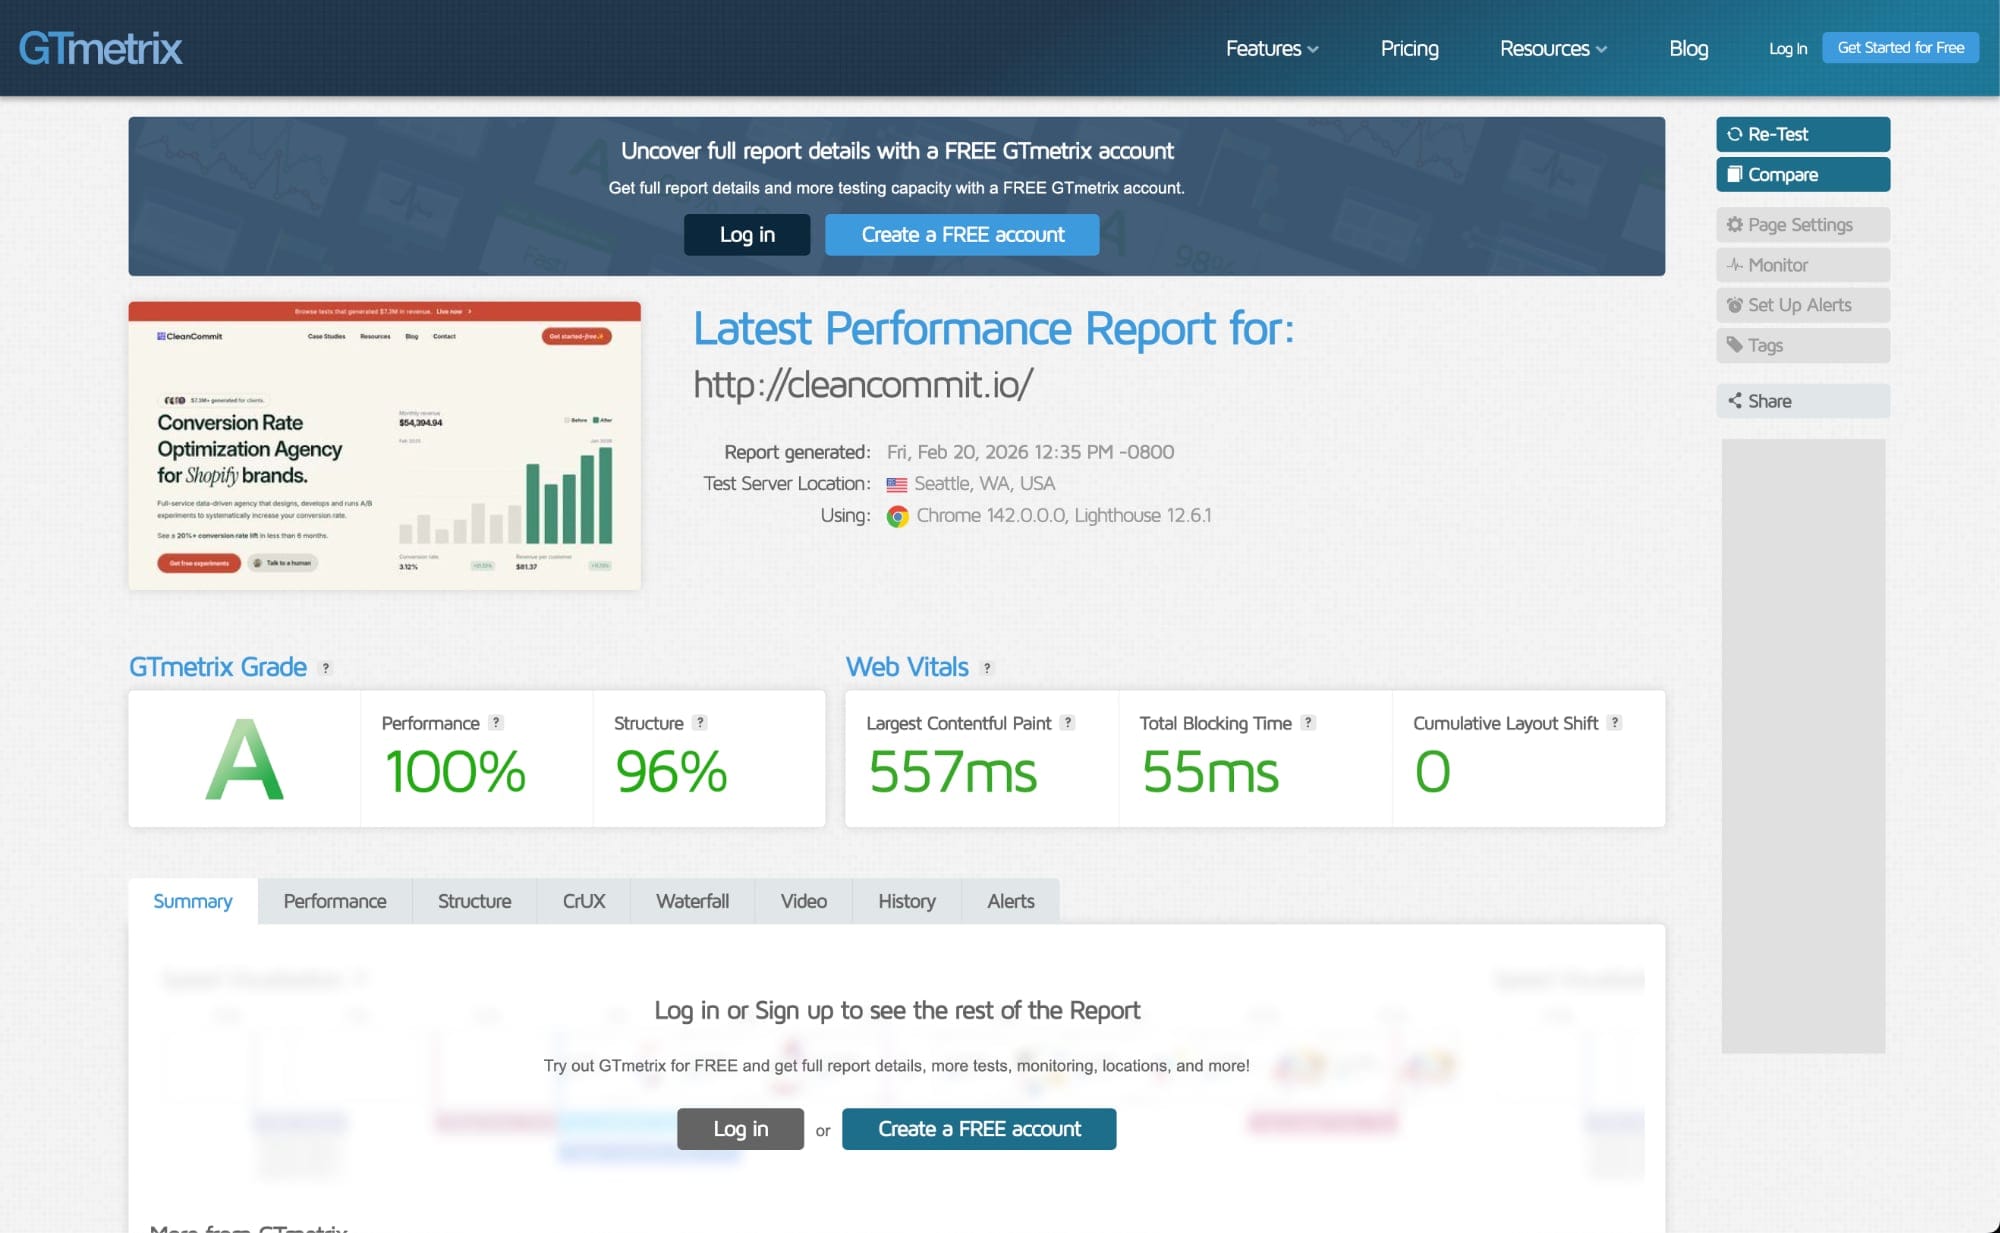This screenshot has height=1233, width=2000.
Task: Click the Page Settings gear icon
Action: click(x=1736, y=224)
